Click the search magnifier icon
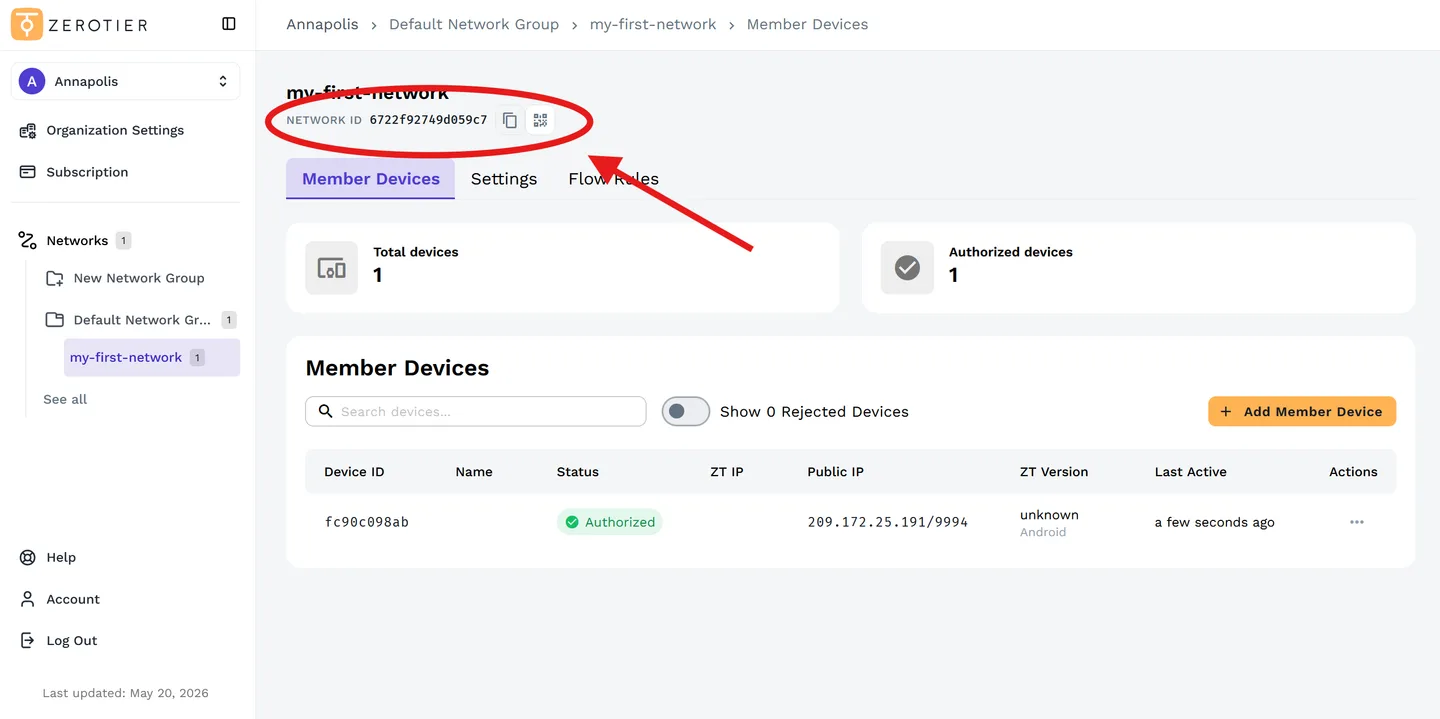Viewport: 1440px width, 719px height. click(325, 411)
